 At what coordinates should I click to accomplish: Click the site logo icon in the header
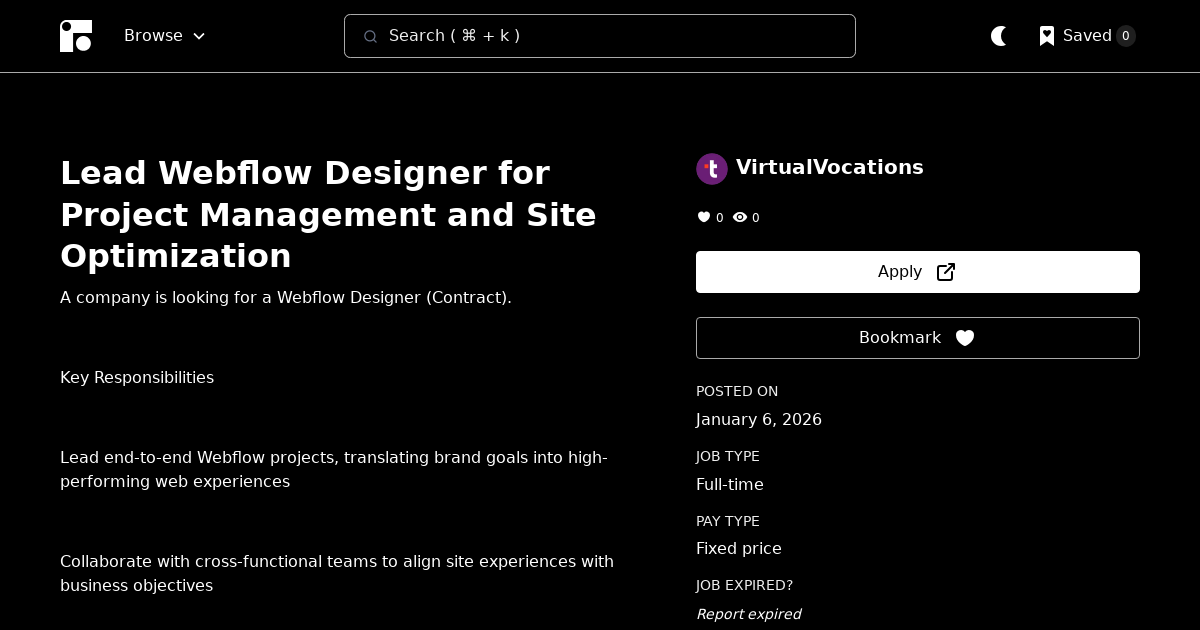[x=76, y=36]
